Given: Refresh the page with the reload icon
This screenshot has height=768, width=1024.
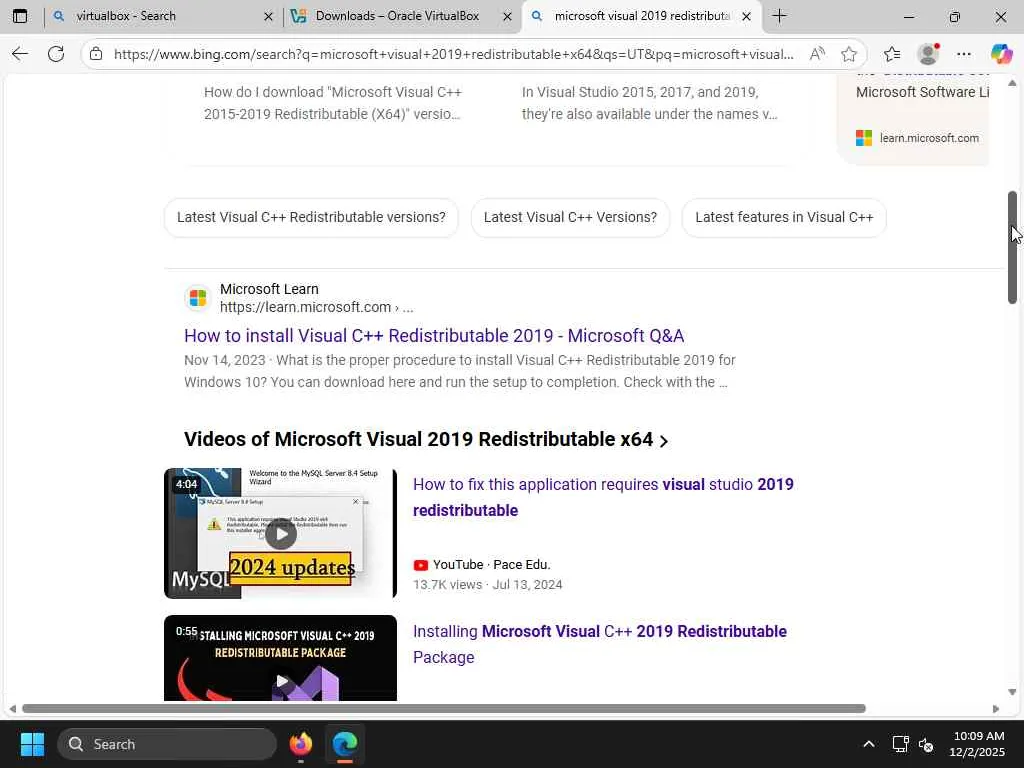Looking at the screenshot, I should [56, 54].
